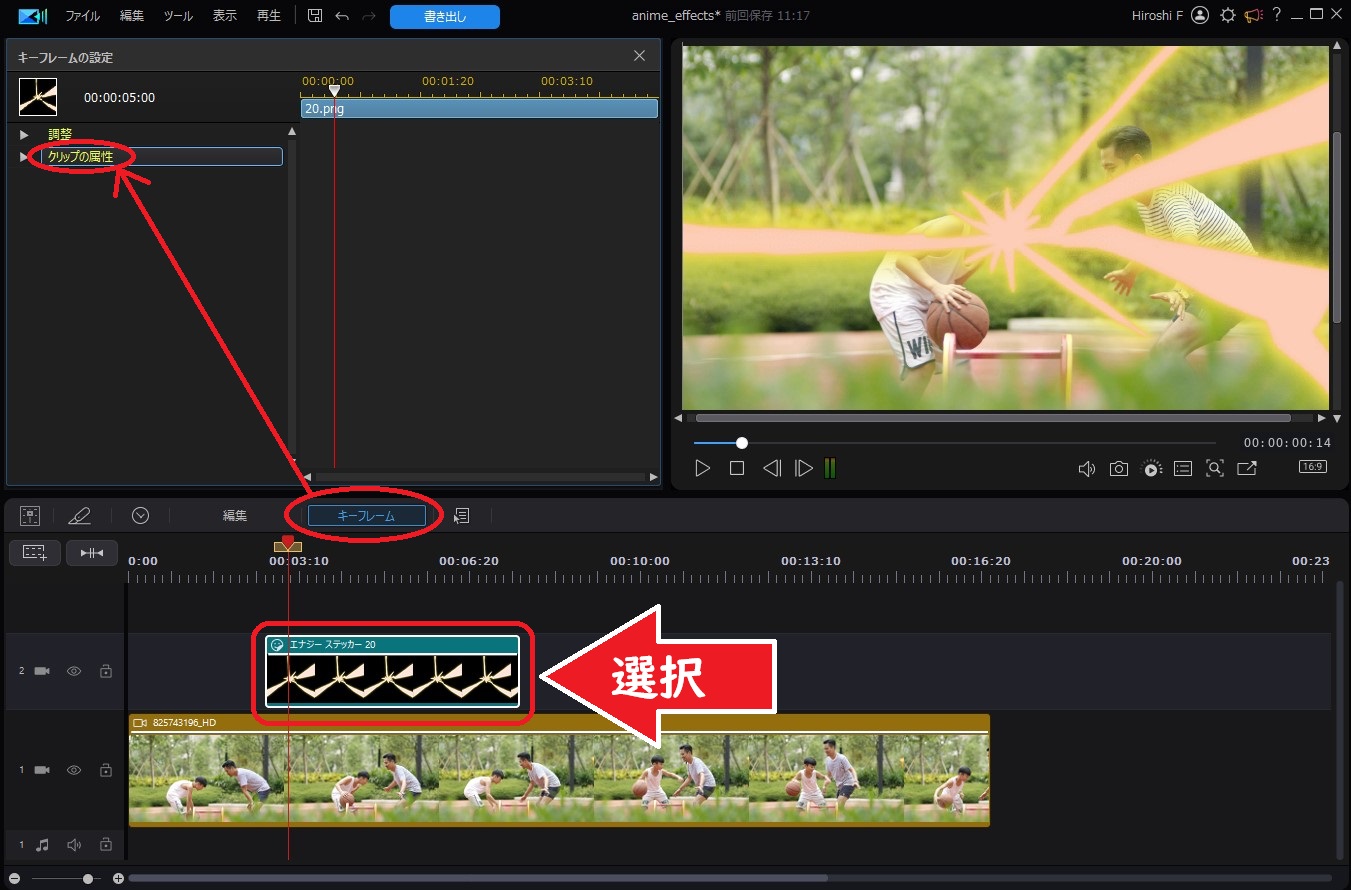Toggle visibility of video track 1
Screen dimensions: 1351x890
[x=74, y=770]
